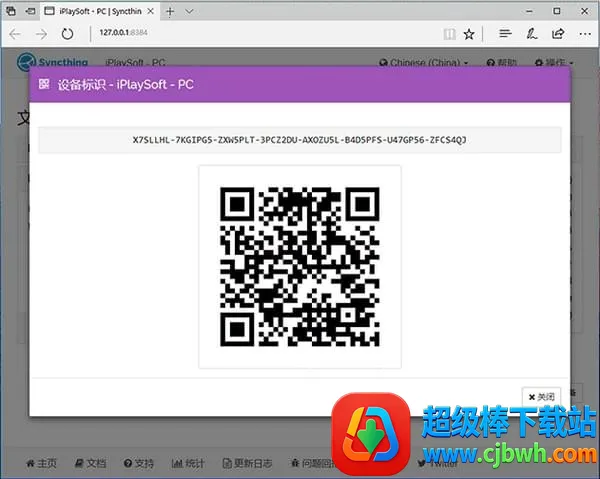600x479 pixels.
Task: Click the device ID string starting X7SLLHL
Action: 299,140
